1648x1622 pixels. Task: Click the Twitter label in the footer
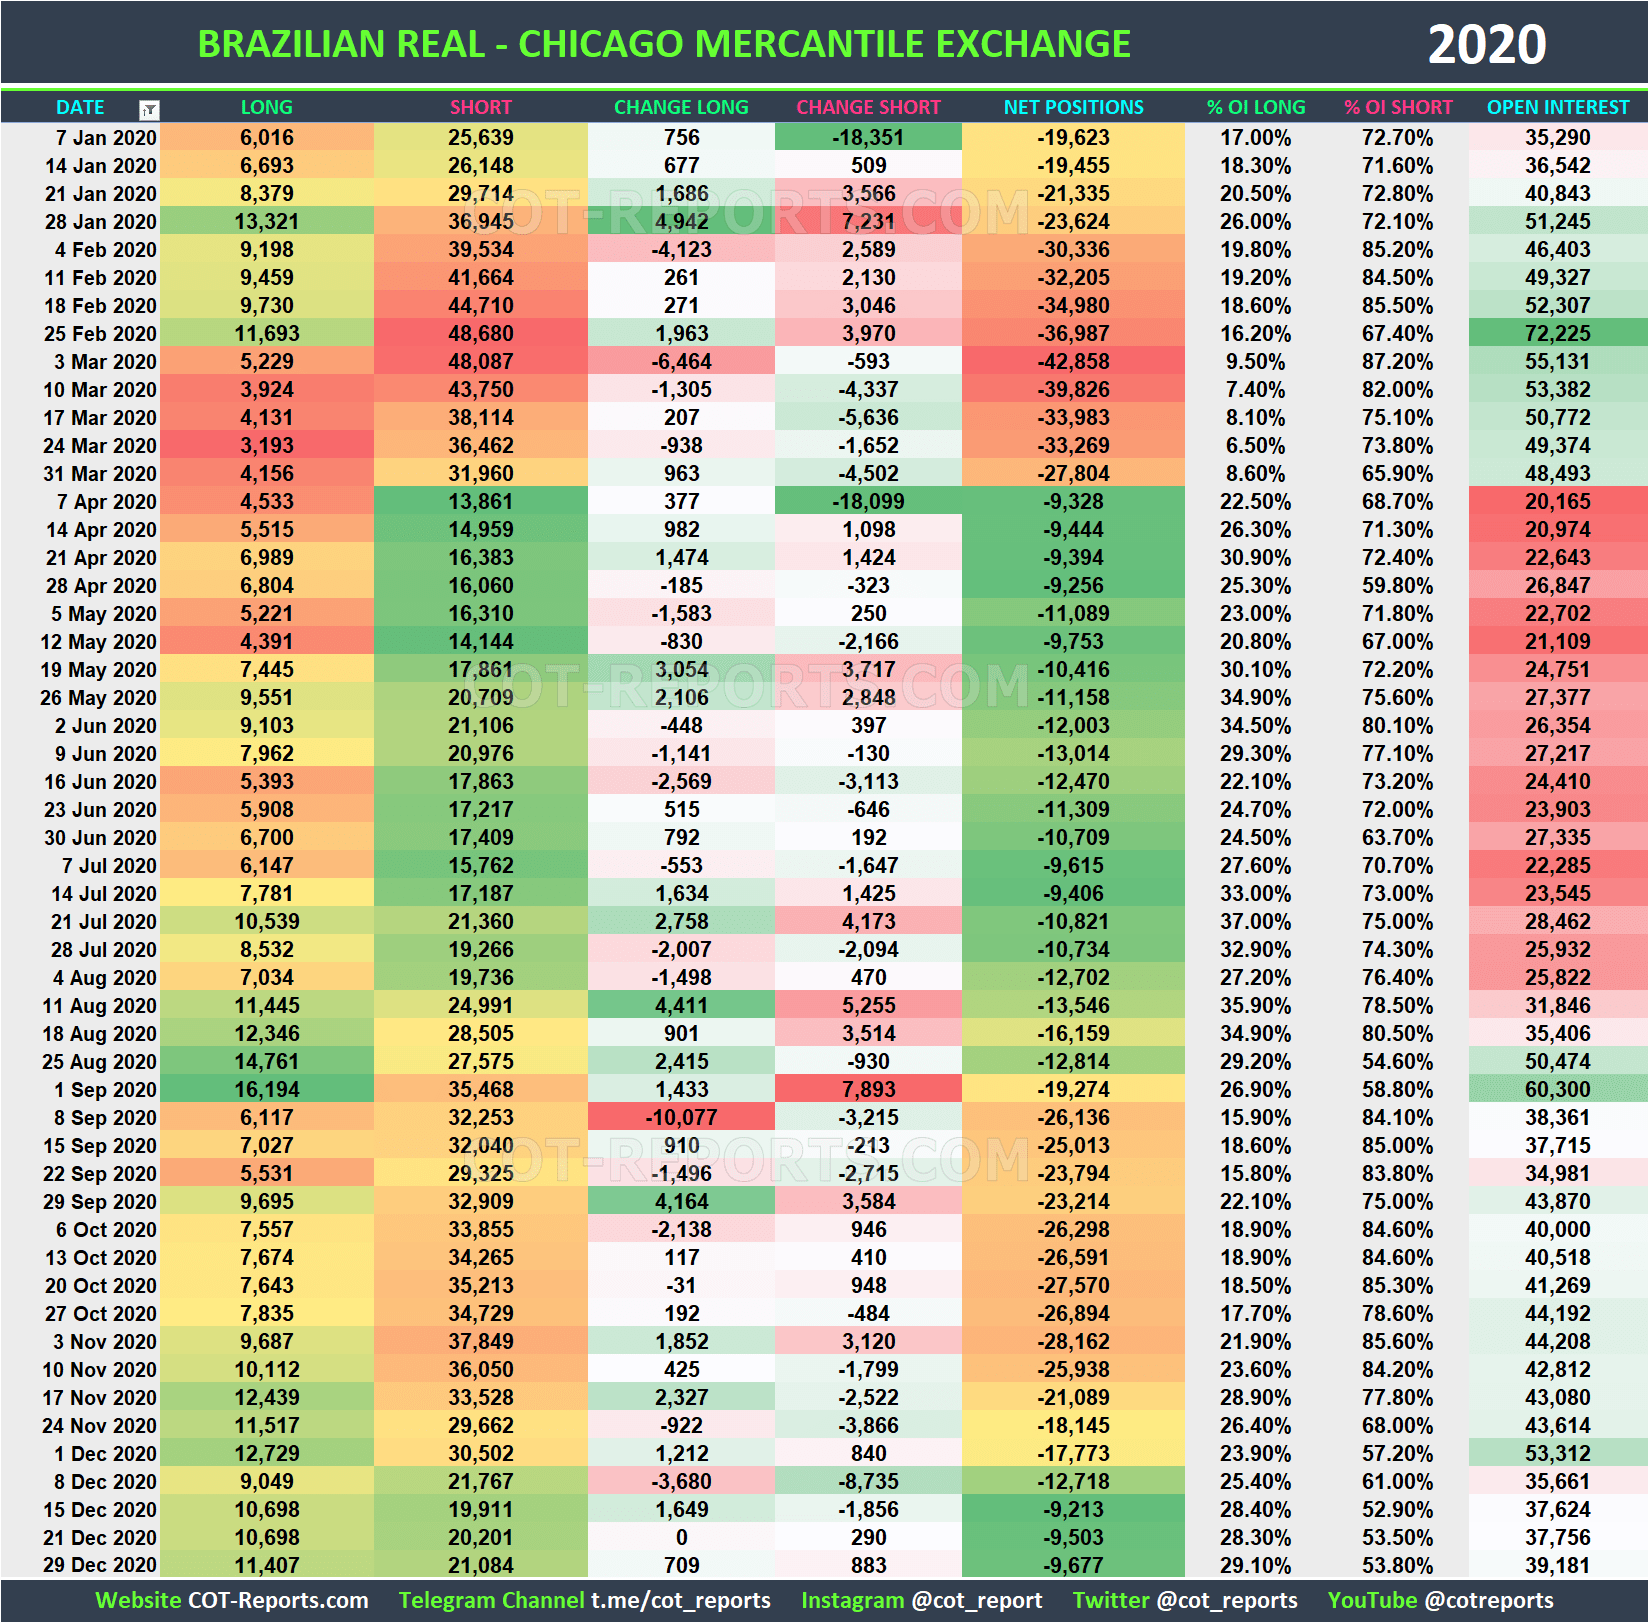click(x=1110, y=1600)
